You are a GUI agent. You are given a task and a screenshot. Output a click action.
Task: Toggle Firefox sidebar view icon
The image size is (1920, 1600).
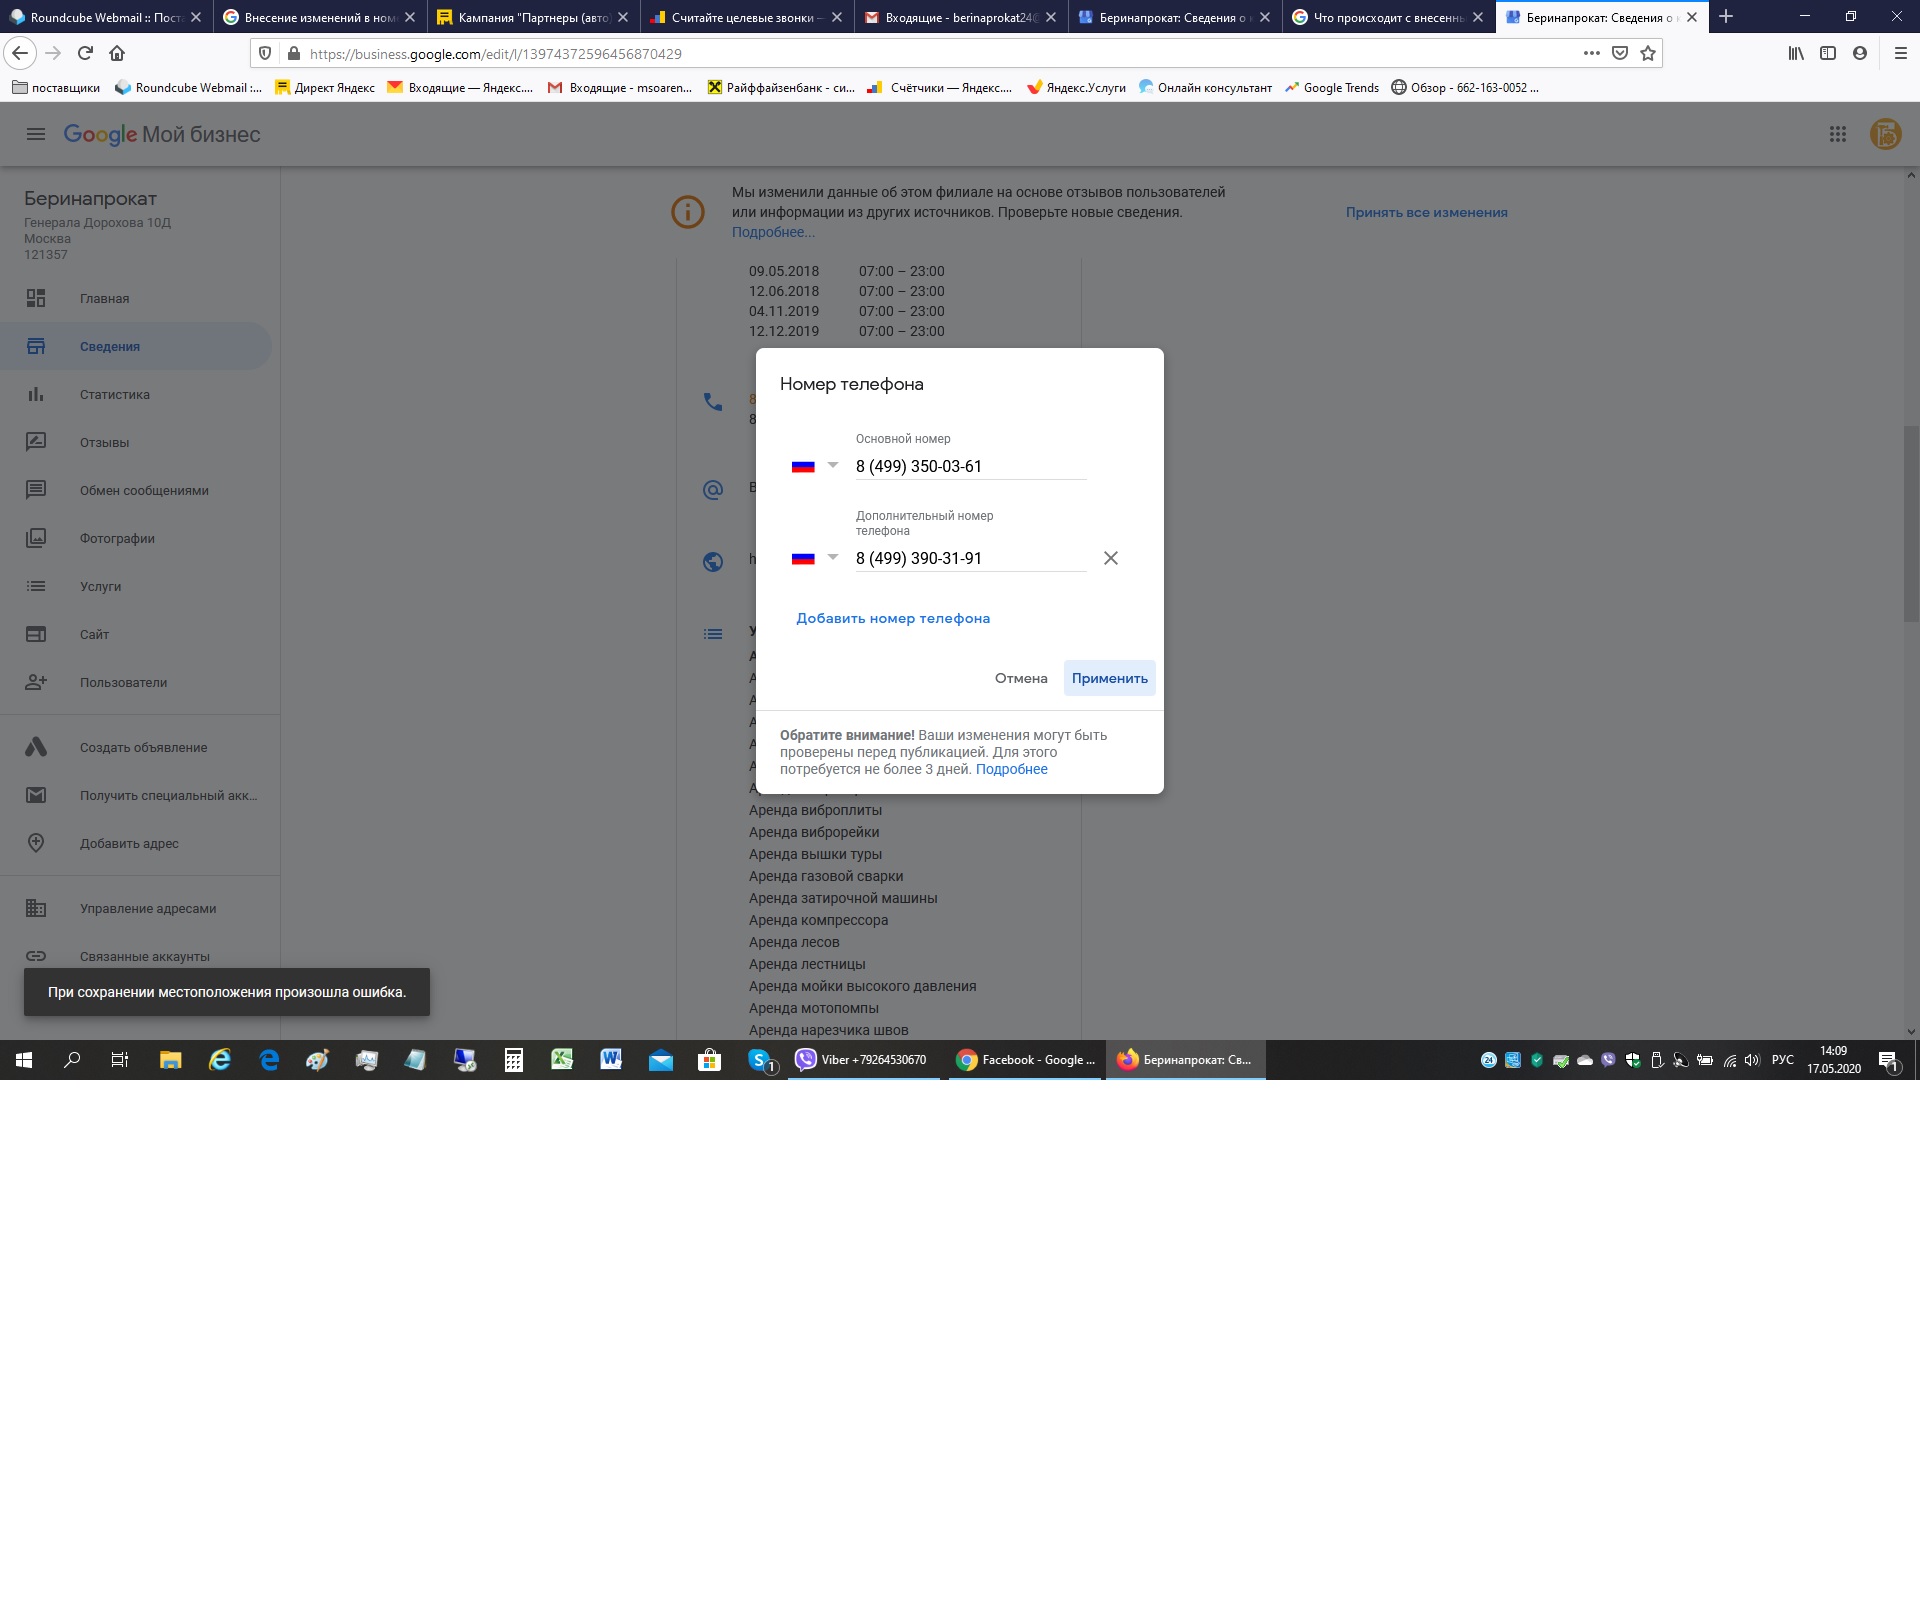pos(1828,53)
